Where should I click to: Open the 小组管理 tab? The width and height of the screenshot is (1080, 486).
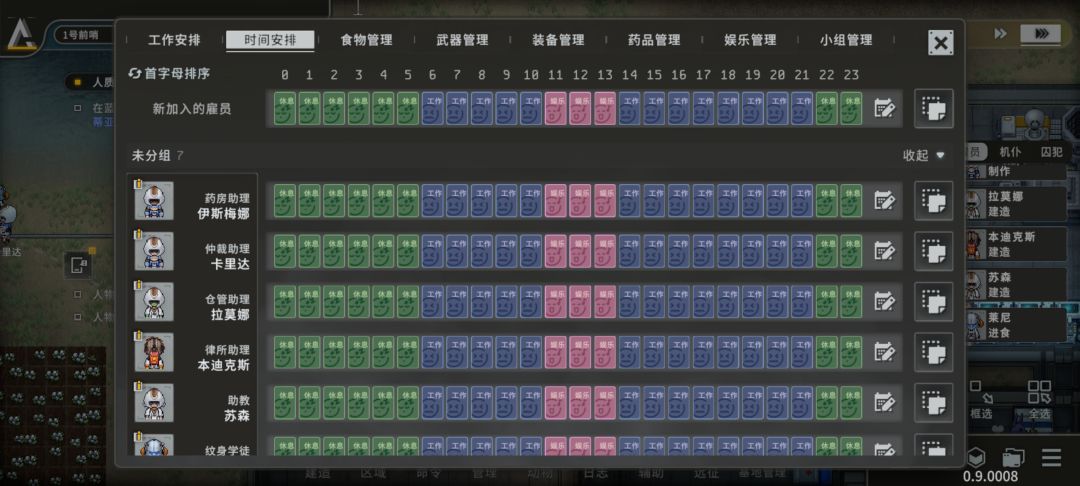[x=846, y=40]
